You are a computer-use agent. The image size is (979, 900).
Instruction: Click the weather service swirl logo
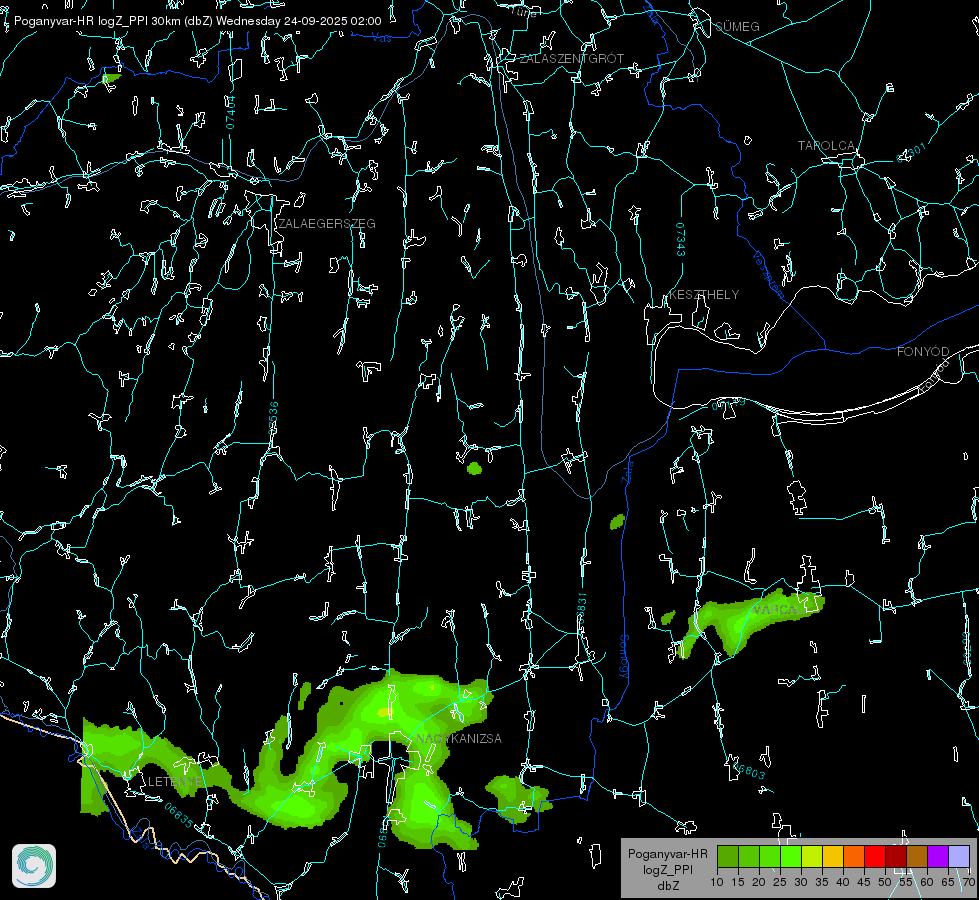click(x=34, y=866)
